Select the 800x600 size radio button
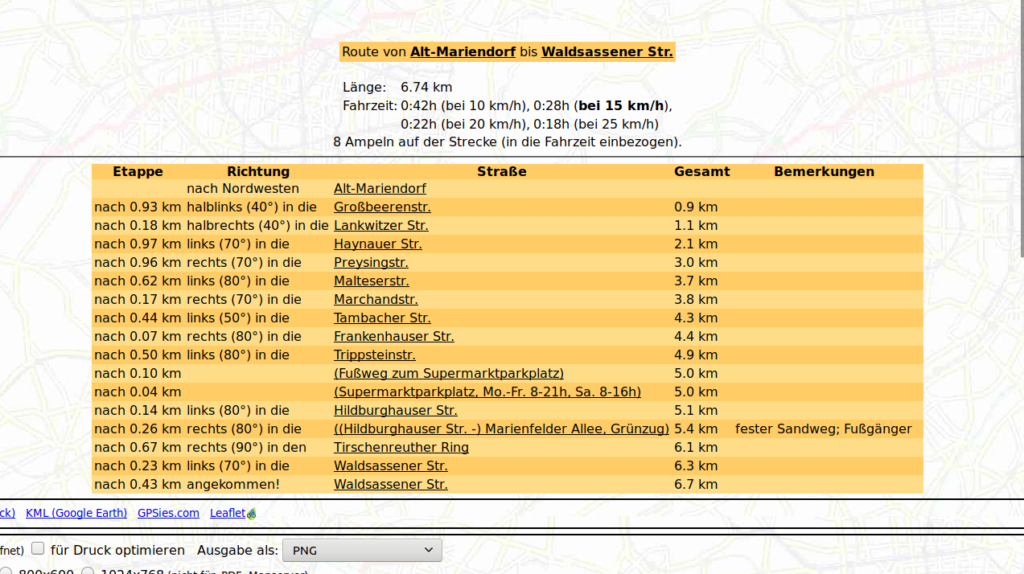Image resolution: width=1024 pixels, height=574 pixels. pos(5,572)
